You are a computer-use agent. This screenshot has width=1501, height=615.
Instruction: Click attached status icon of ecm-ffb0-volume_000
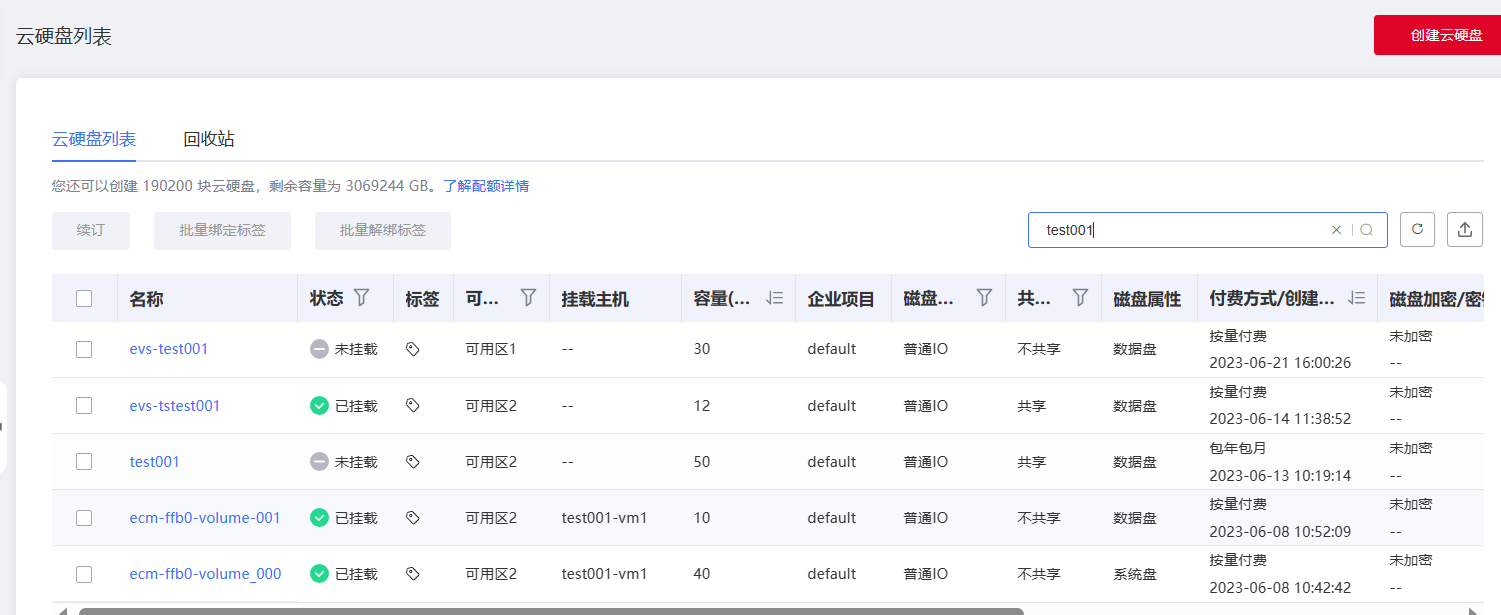point(319,573)
